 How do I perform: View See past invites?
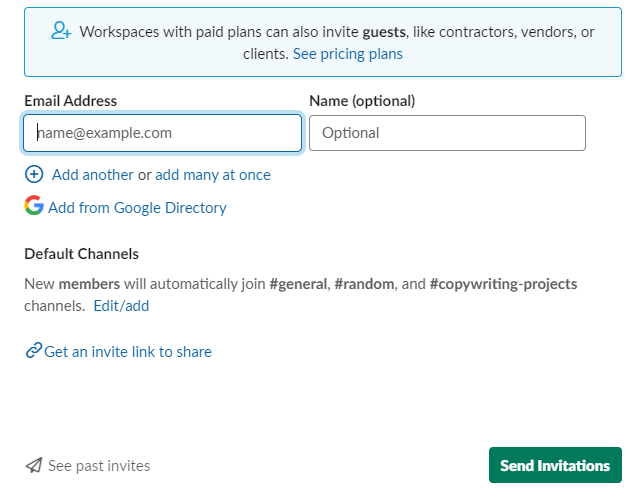(99, 466)
